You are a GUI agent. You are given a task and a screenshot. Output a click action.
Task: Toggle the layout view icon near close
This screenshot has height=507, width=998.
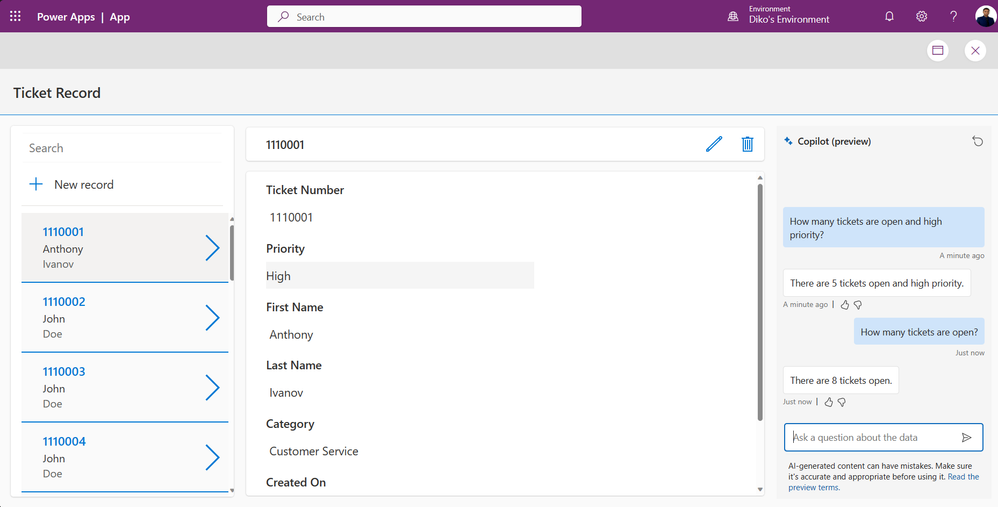coord(937,51)
